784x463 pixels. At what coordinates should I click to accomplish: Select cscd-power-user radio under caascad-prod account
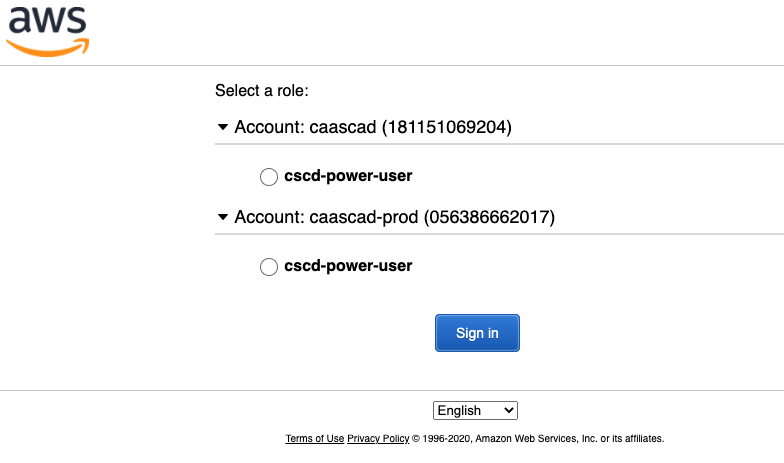(x=268, y=266)
